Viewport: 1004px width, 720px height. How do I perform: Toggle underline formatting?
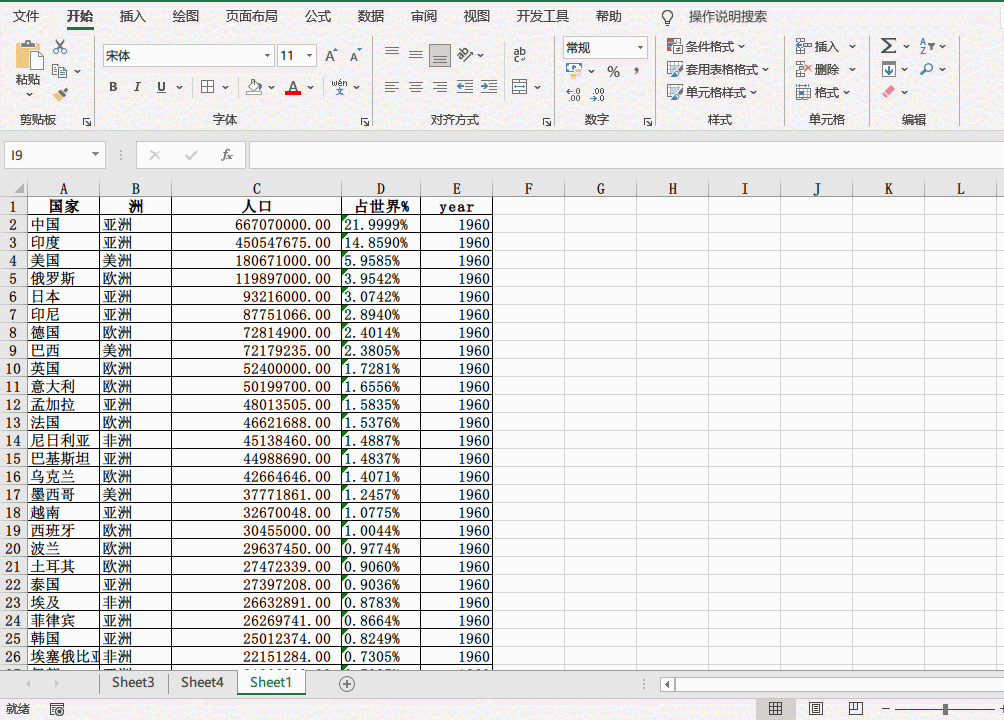[161, 86]
